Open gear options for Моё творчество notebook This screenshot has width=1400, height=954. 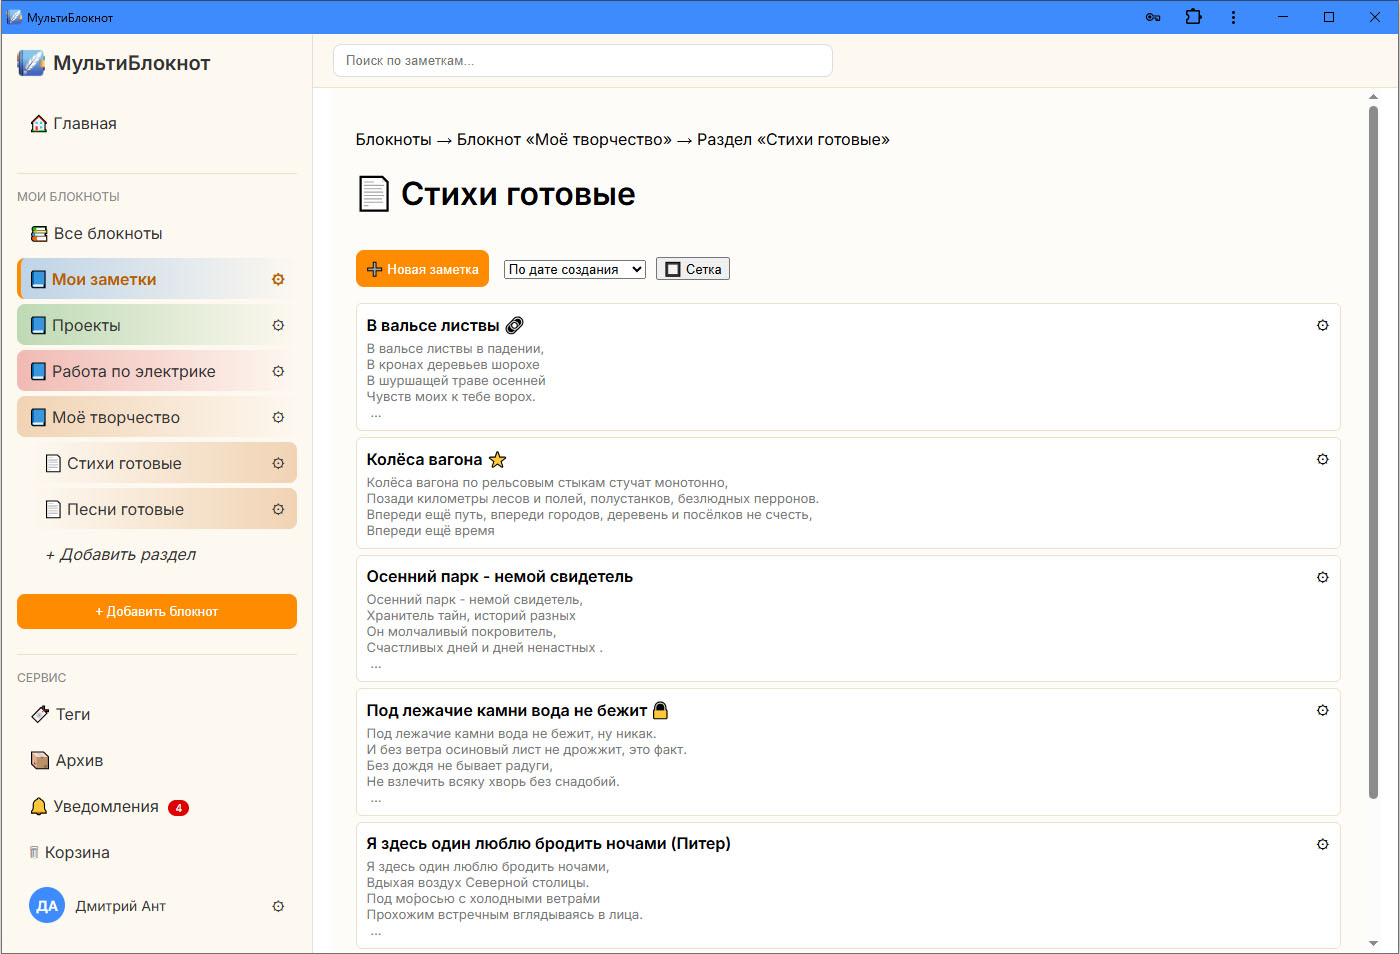click(278, 417)
